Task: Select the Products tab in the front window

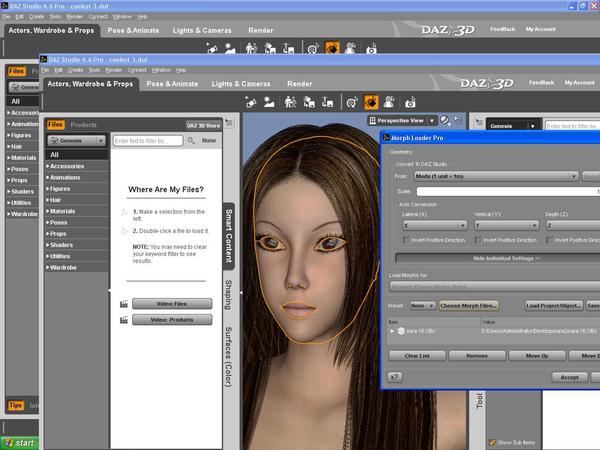Action: tap(83, 125)
